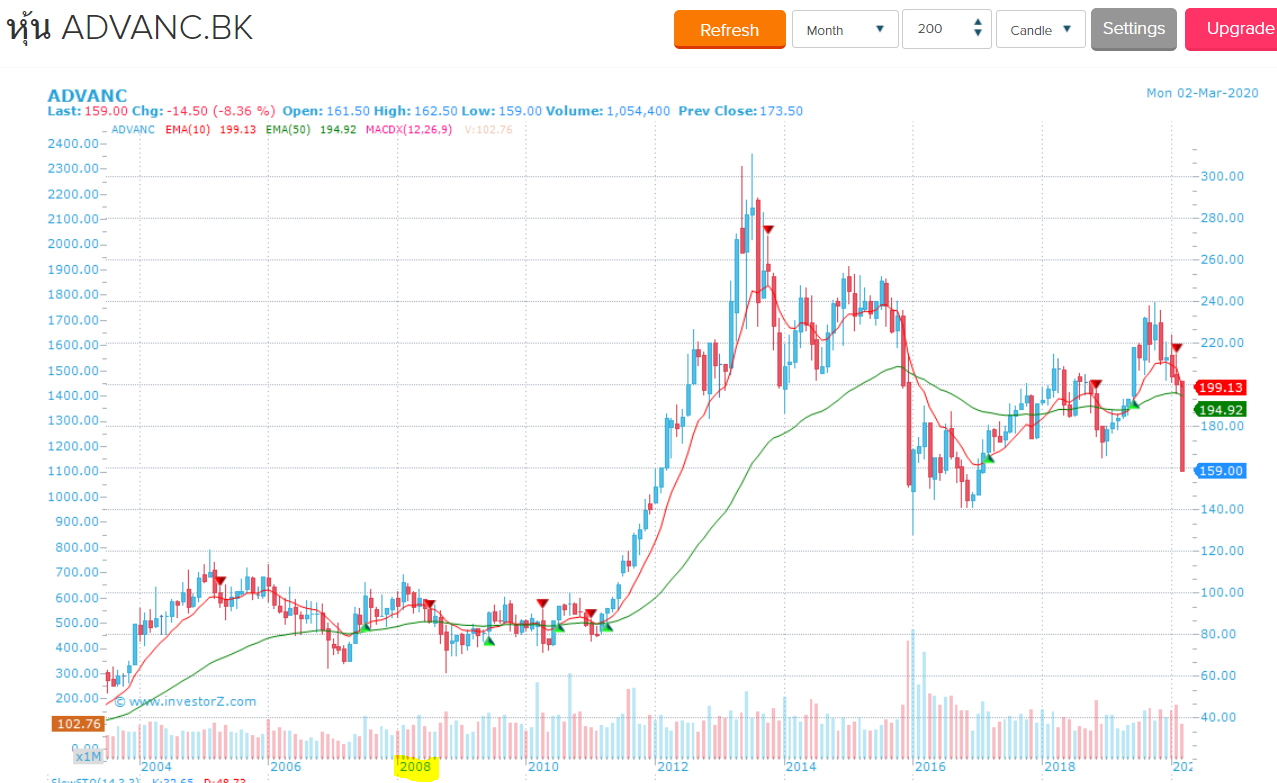
Task: Click the Prev Close: 173.50 value
Action: point(741,111)
